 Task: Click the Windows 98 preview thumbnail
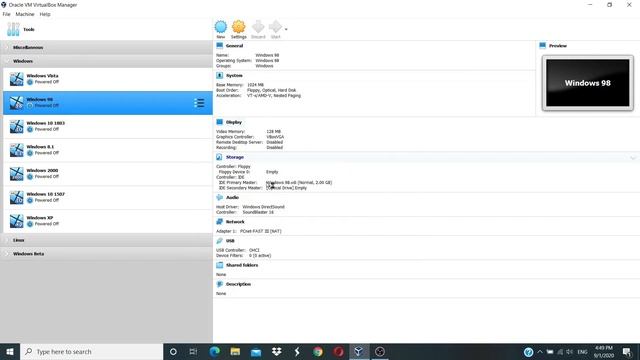pos(588,83)
